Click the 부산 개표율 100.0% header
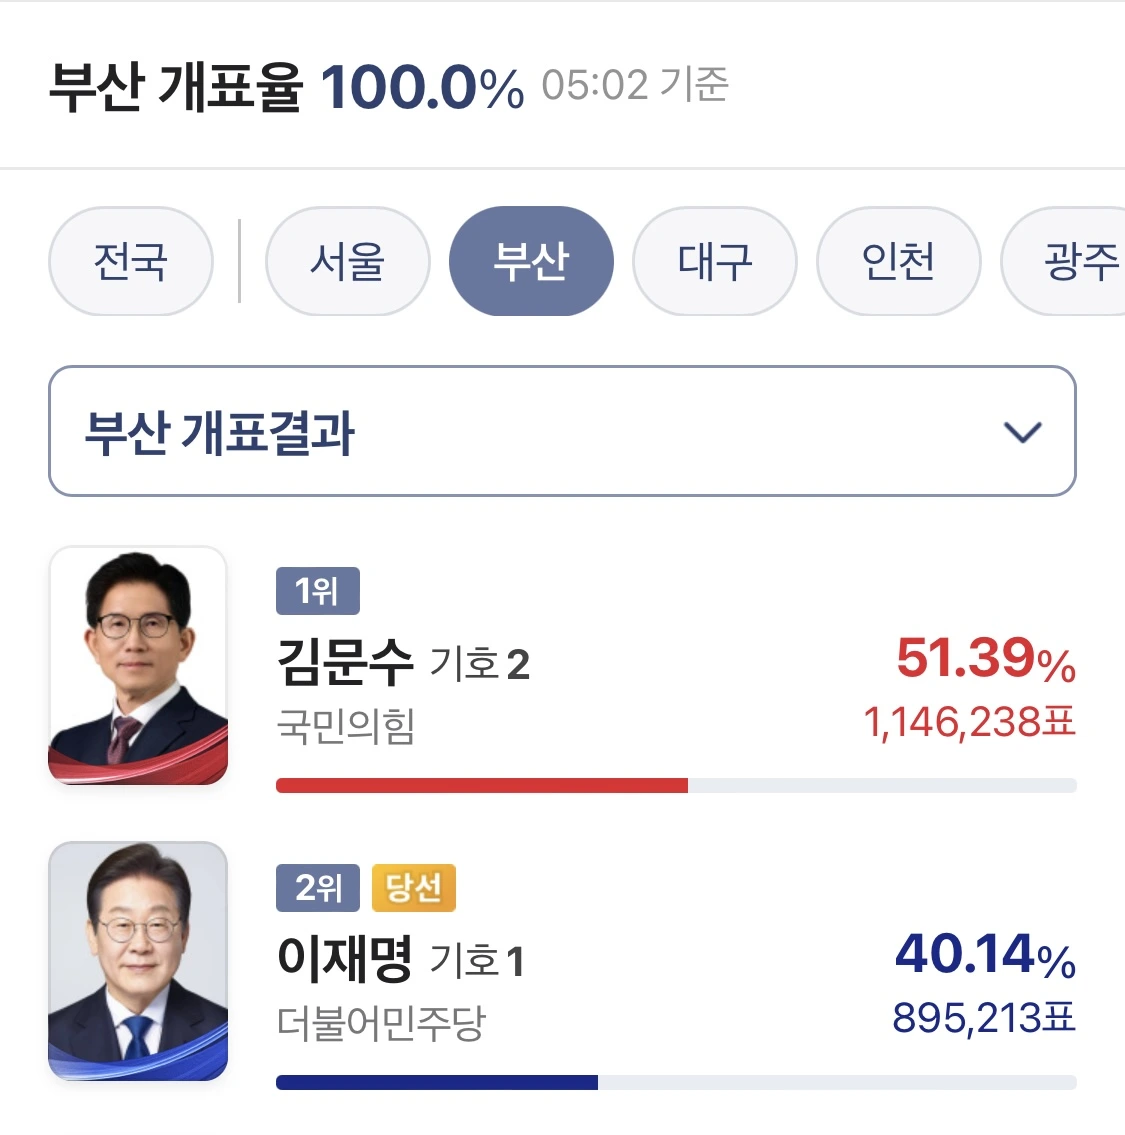Viewport: 1125px width, 1135px height. pos(286,86)
